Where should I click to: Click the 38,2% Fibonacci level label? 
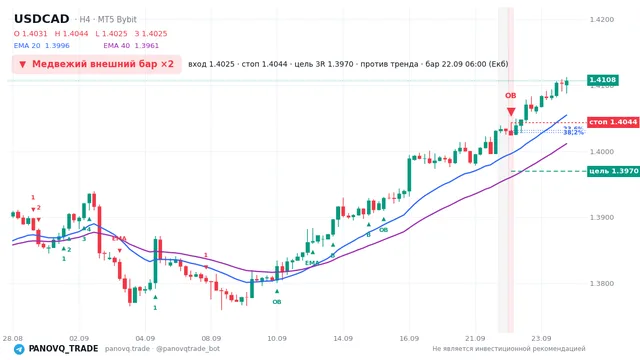(x=573, y=133)
